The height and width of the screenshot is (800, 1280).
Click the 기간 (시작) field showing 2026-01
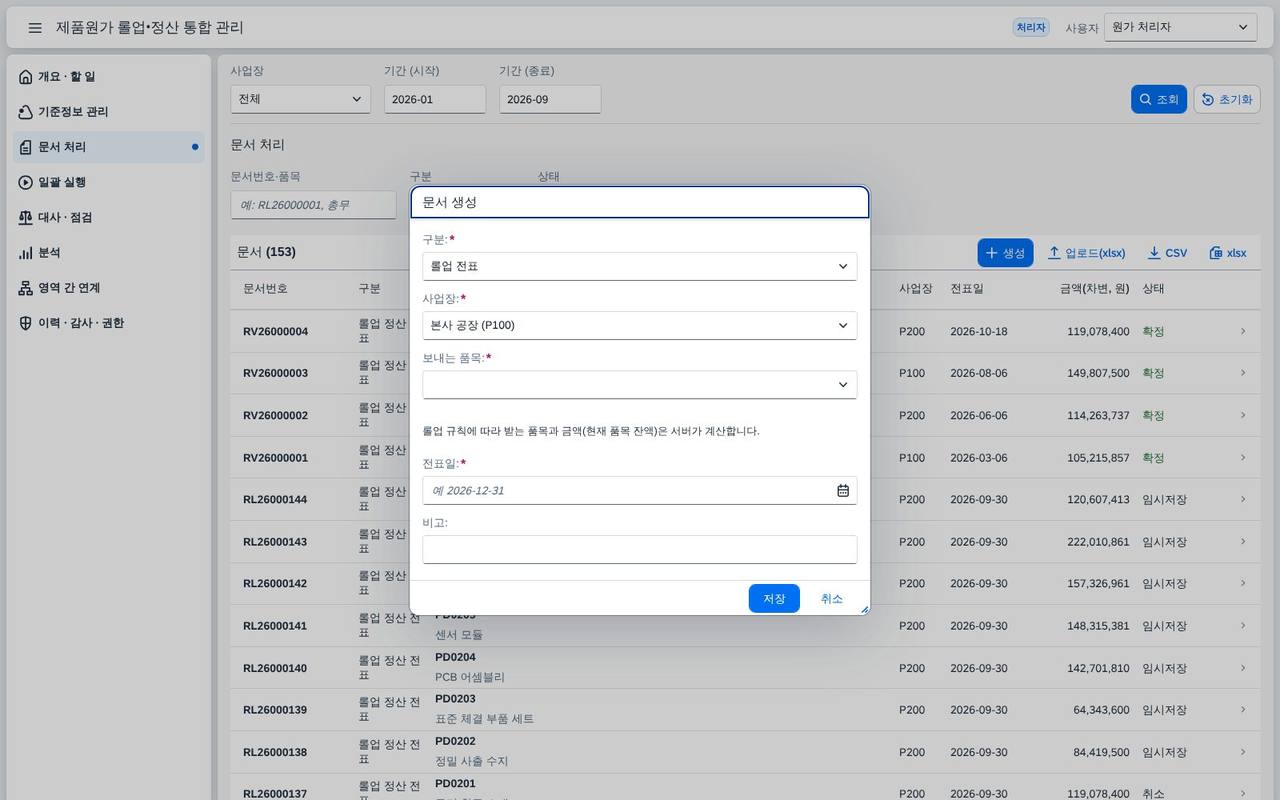coord(435,99)
